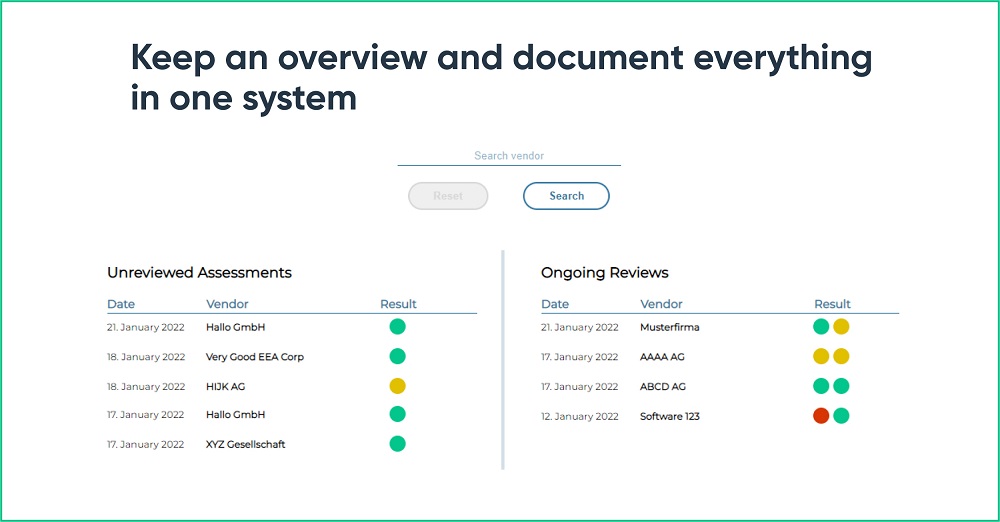The width and height of the screenshot is (1000, 522).
Task: Sort Ongoing Reviews by Date column header
Action: click(555, 304)
